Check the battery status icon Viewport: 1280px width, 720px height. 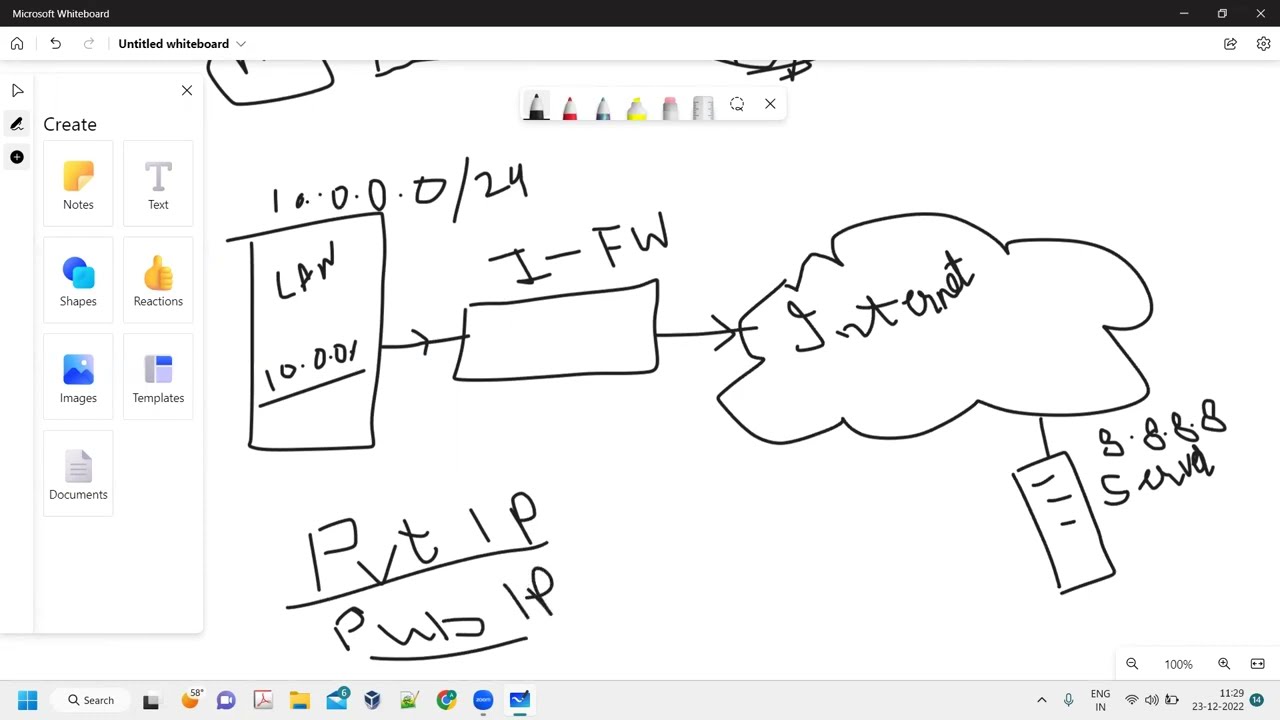[1172, 700]
